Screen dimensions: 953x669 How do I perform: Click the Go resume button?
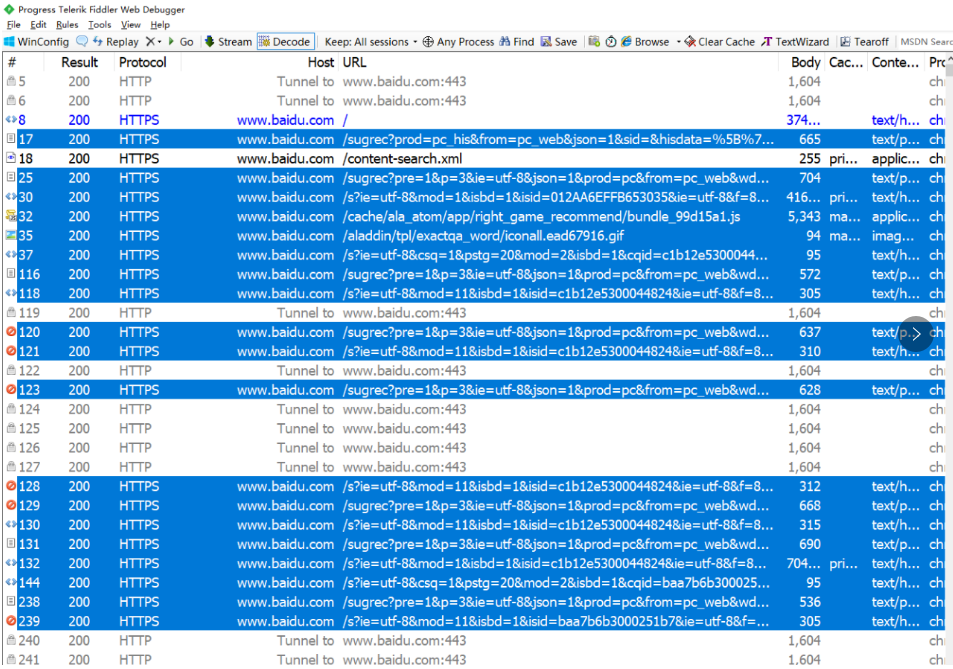pos(181,41)
